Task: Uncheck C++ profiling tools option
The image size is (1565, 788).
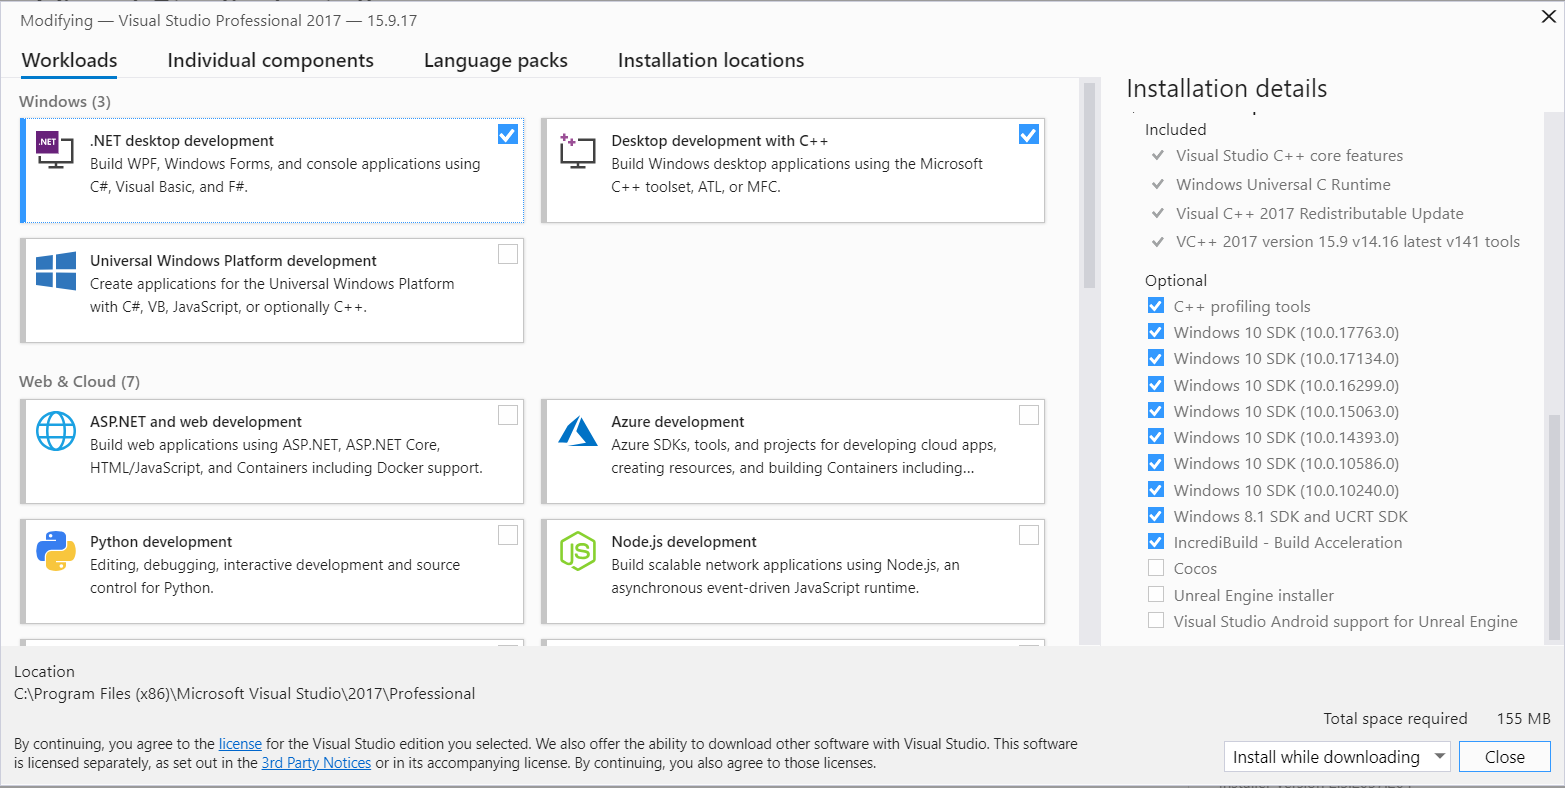Action: click(1156, 306)
